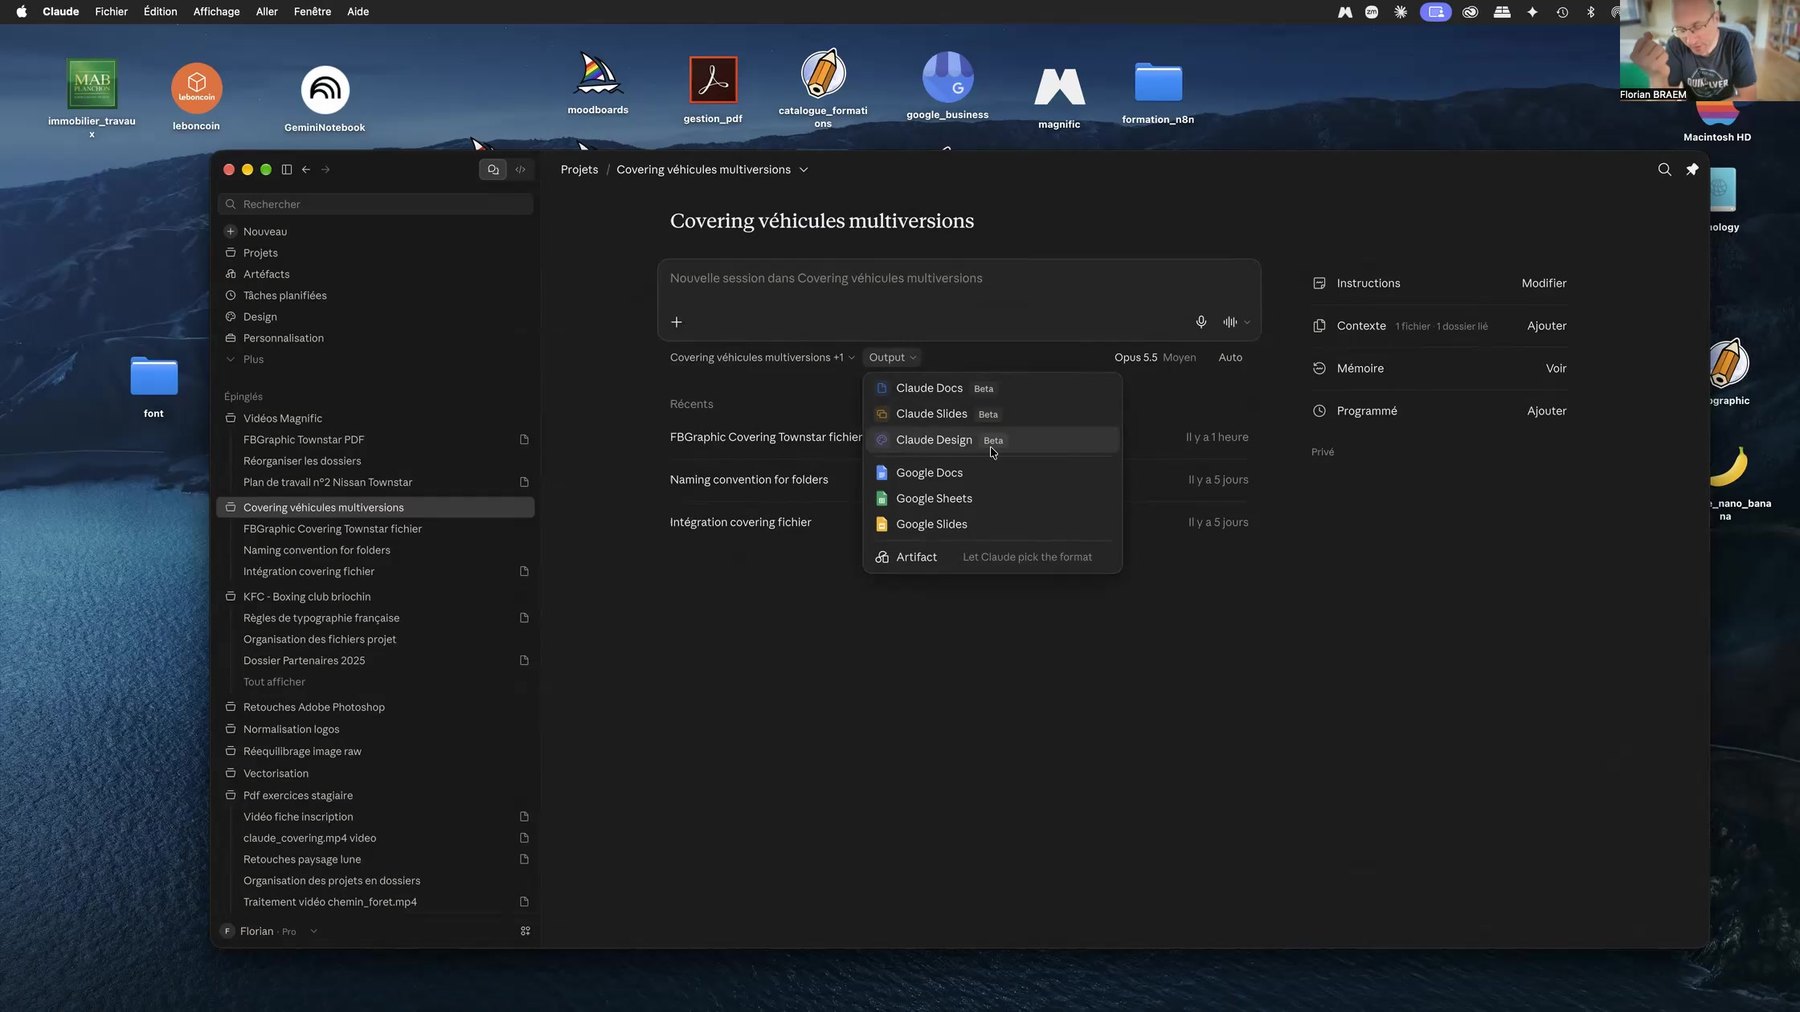Open the Vidéos Magnific project
Viewport: 1800px width, 1012px height.
pos(282,419)
